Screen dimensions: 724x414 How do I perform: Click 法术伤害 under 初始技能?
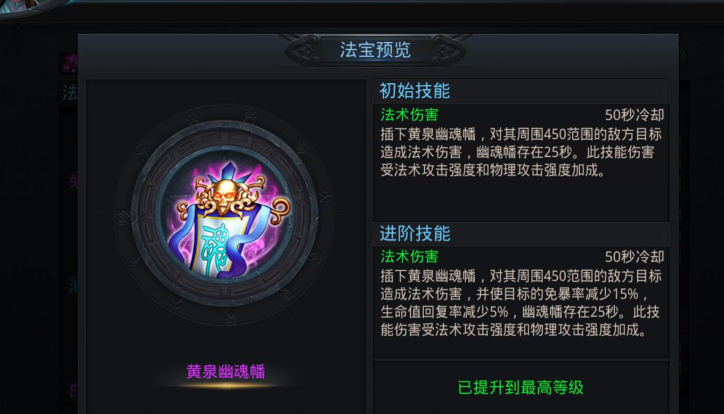(x=410, y=114)
